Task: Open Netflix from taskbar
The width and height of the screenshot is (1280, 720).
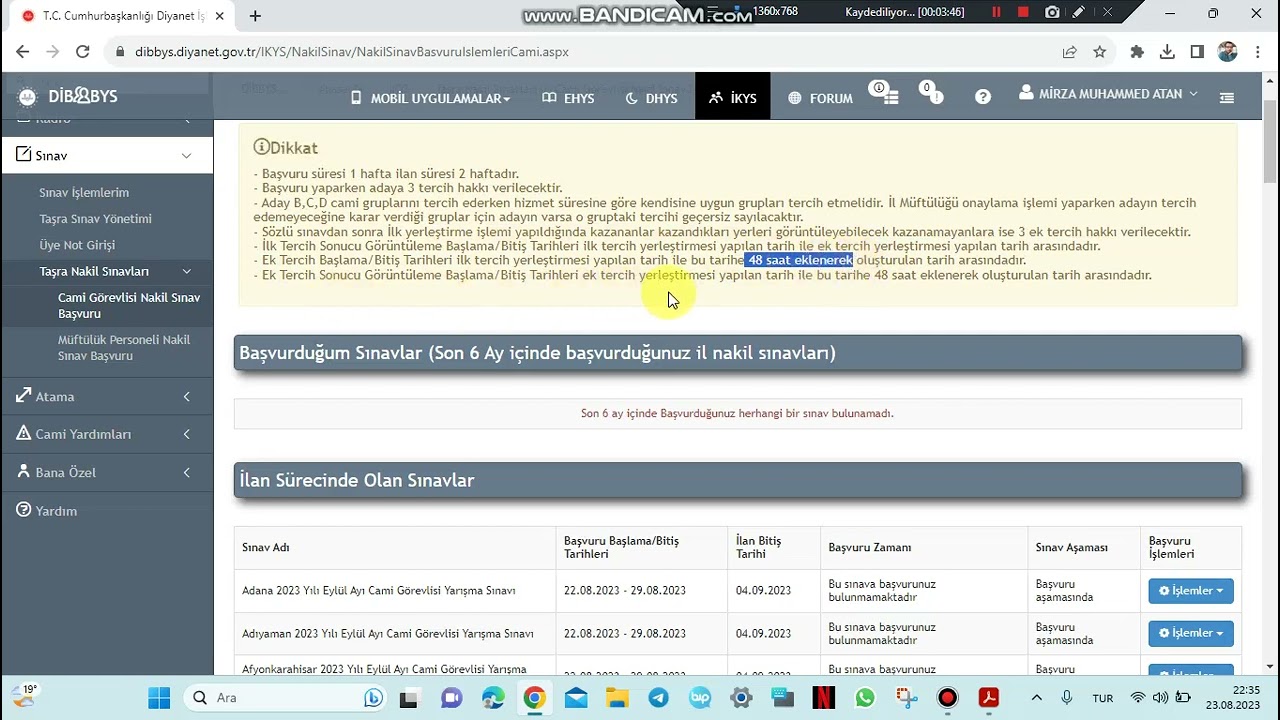Action: [x=823, y=697]
